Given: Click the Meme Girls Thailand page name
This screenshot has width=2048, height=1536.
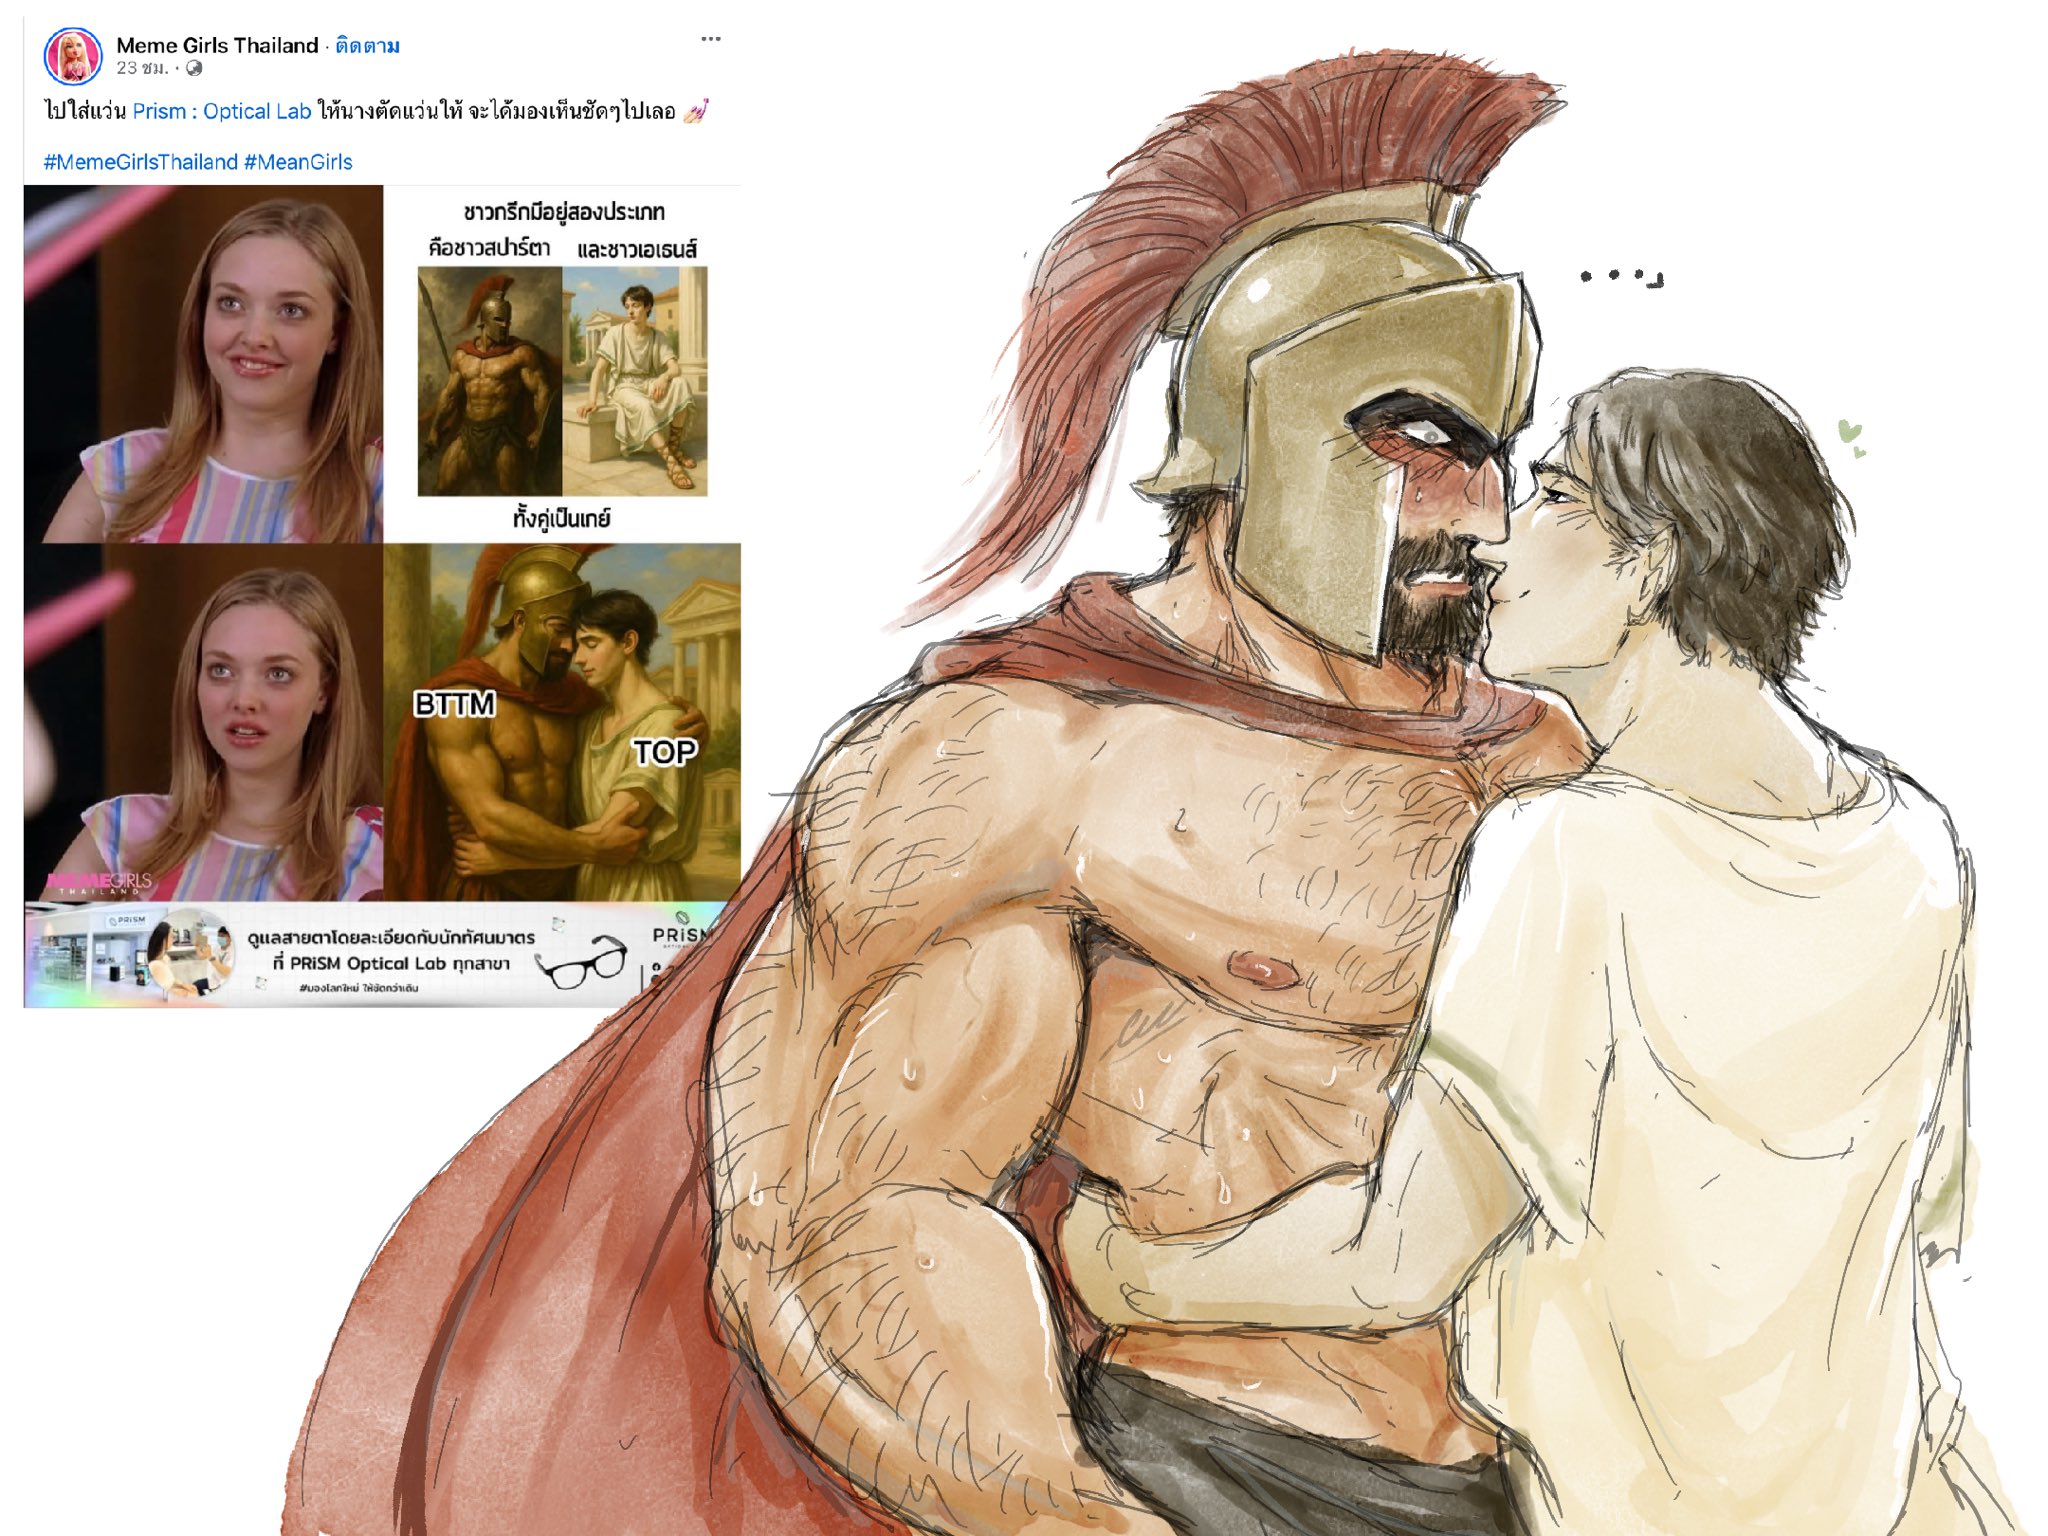Looking at the screenshot, I should click(217, 45).
